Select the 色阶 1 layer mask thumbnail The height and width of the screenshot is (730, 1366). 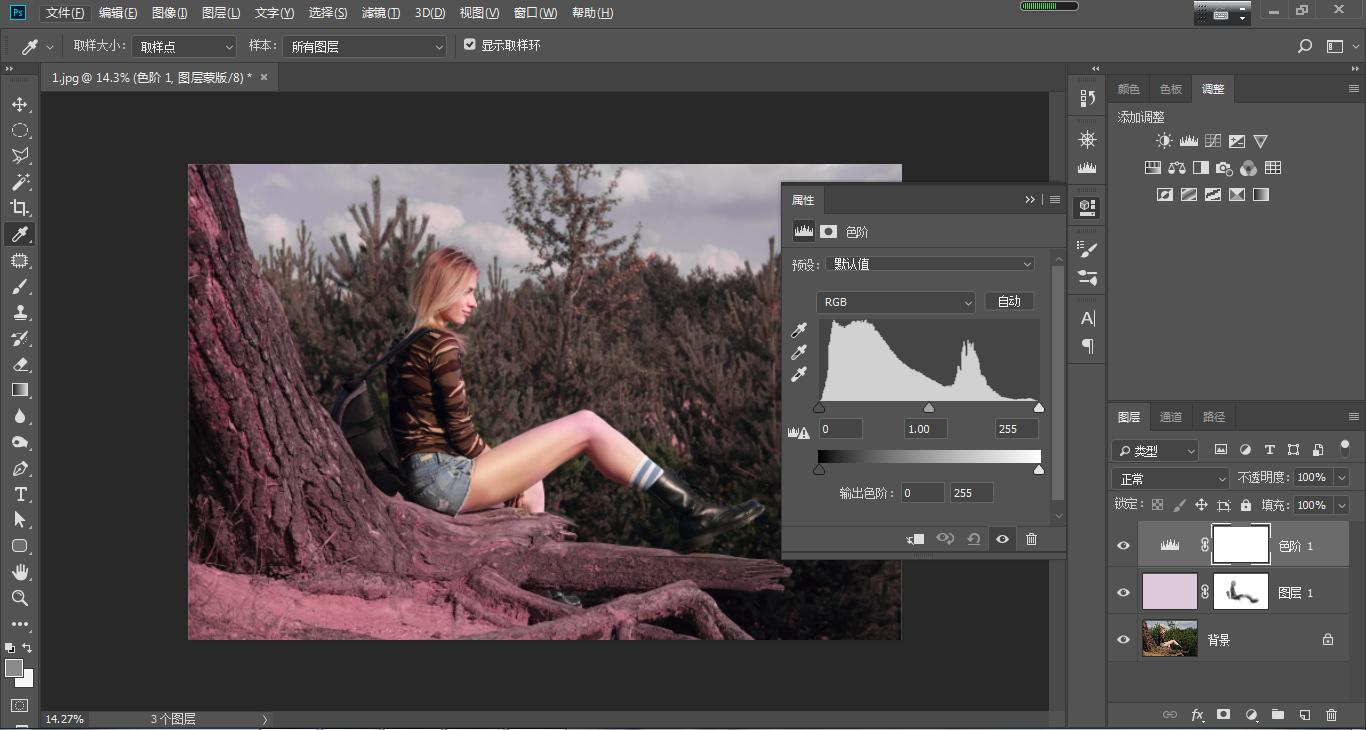pos(1240,545)
